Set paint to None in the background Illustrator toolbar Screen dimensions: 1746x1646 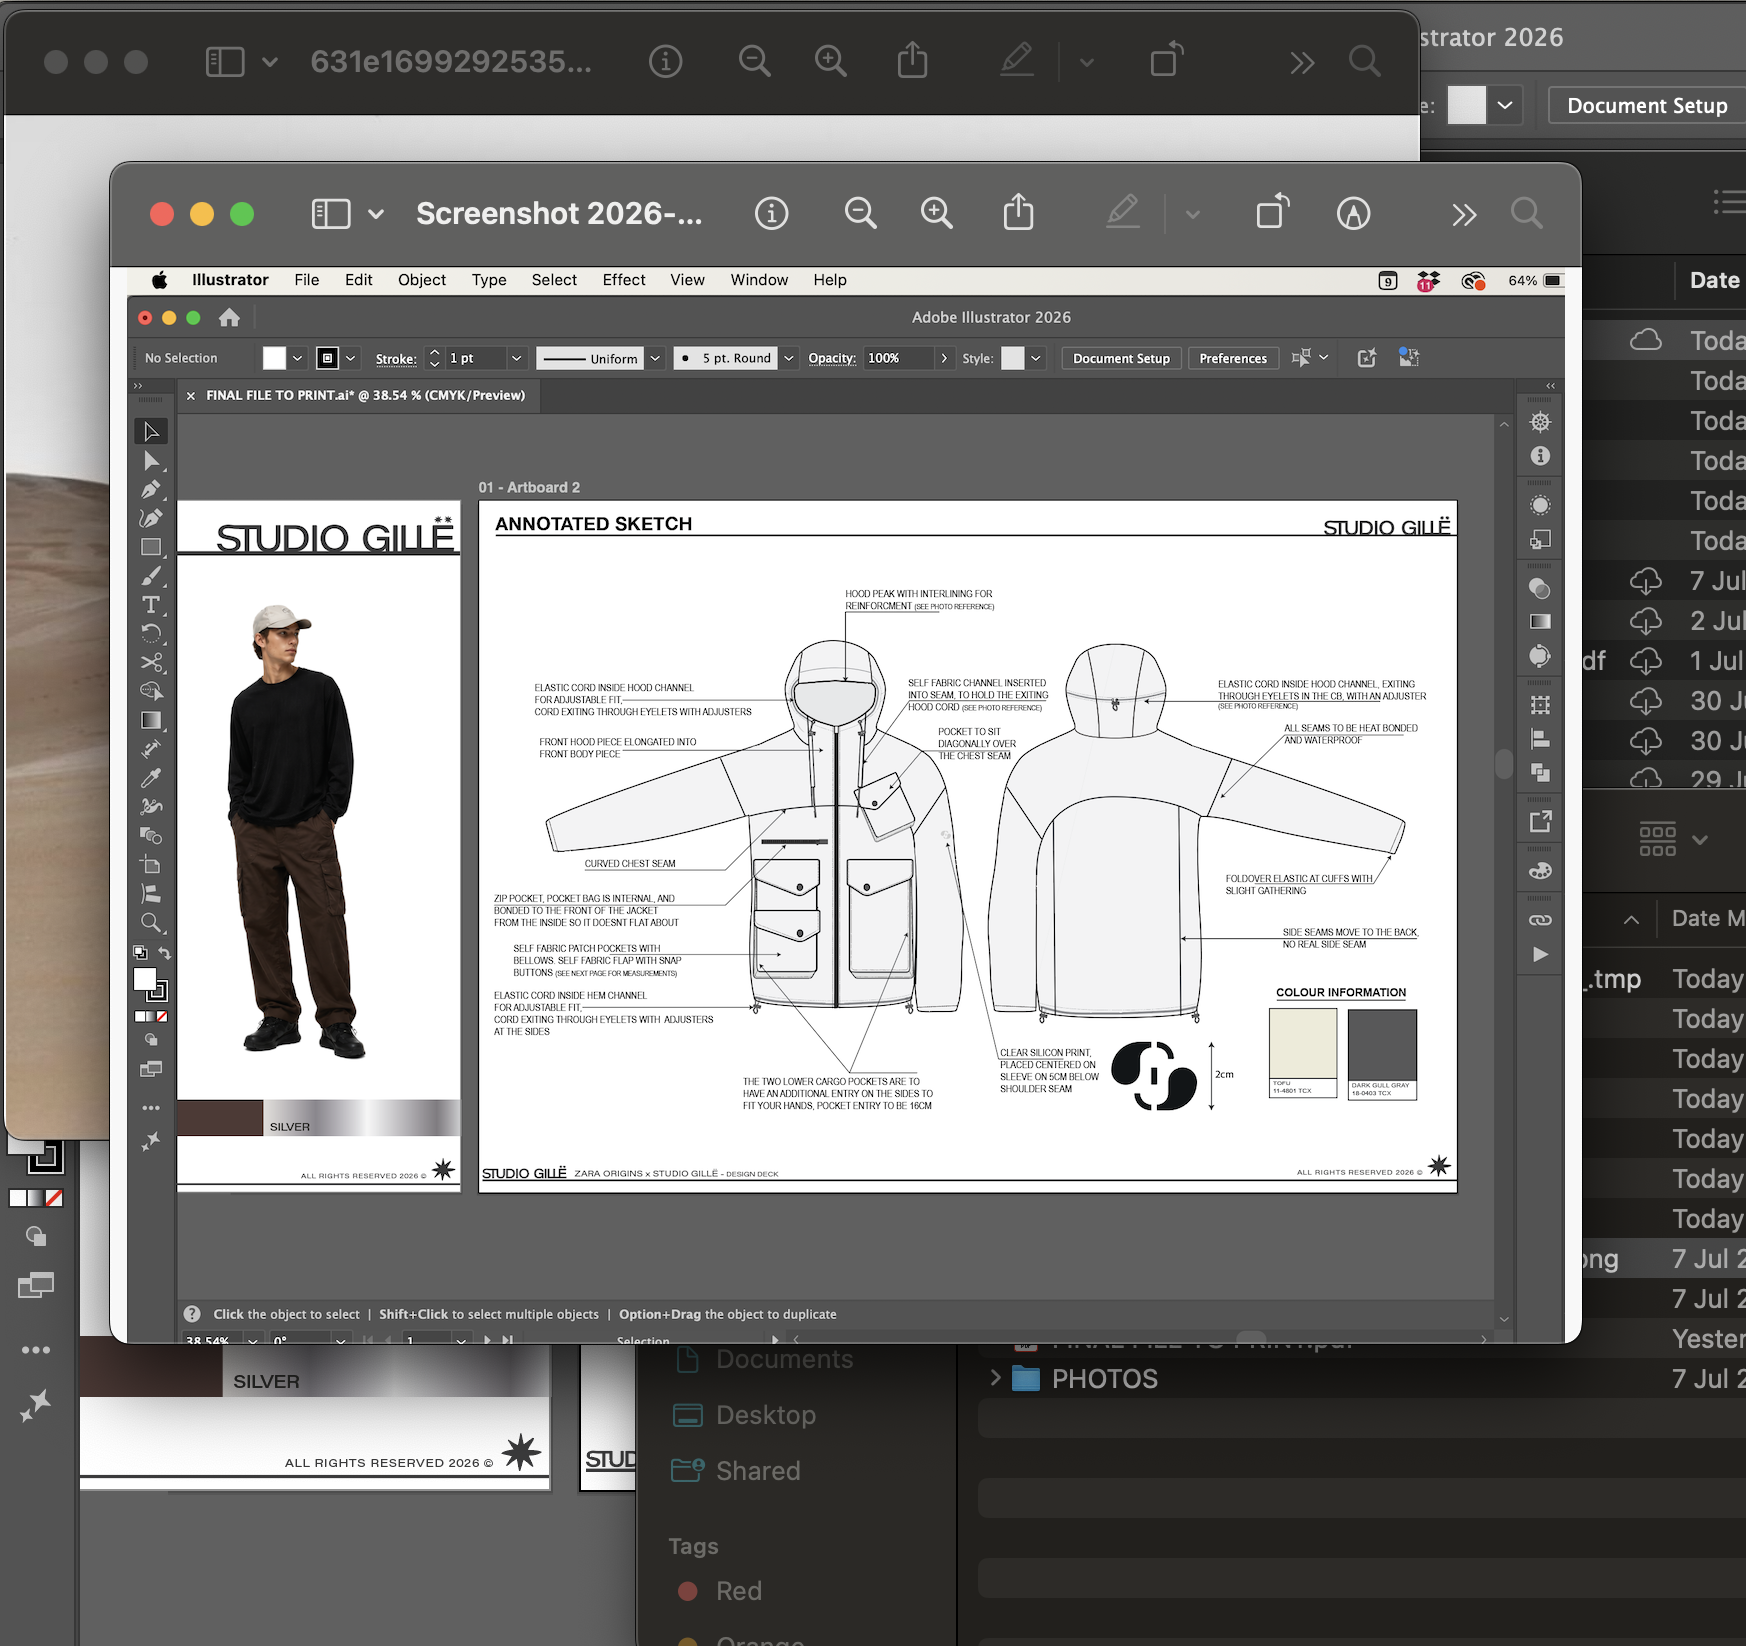pos(54,1197)
